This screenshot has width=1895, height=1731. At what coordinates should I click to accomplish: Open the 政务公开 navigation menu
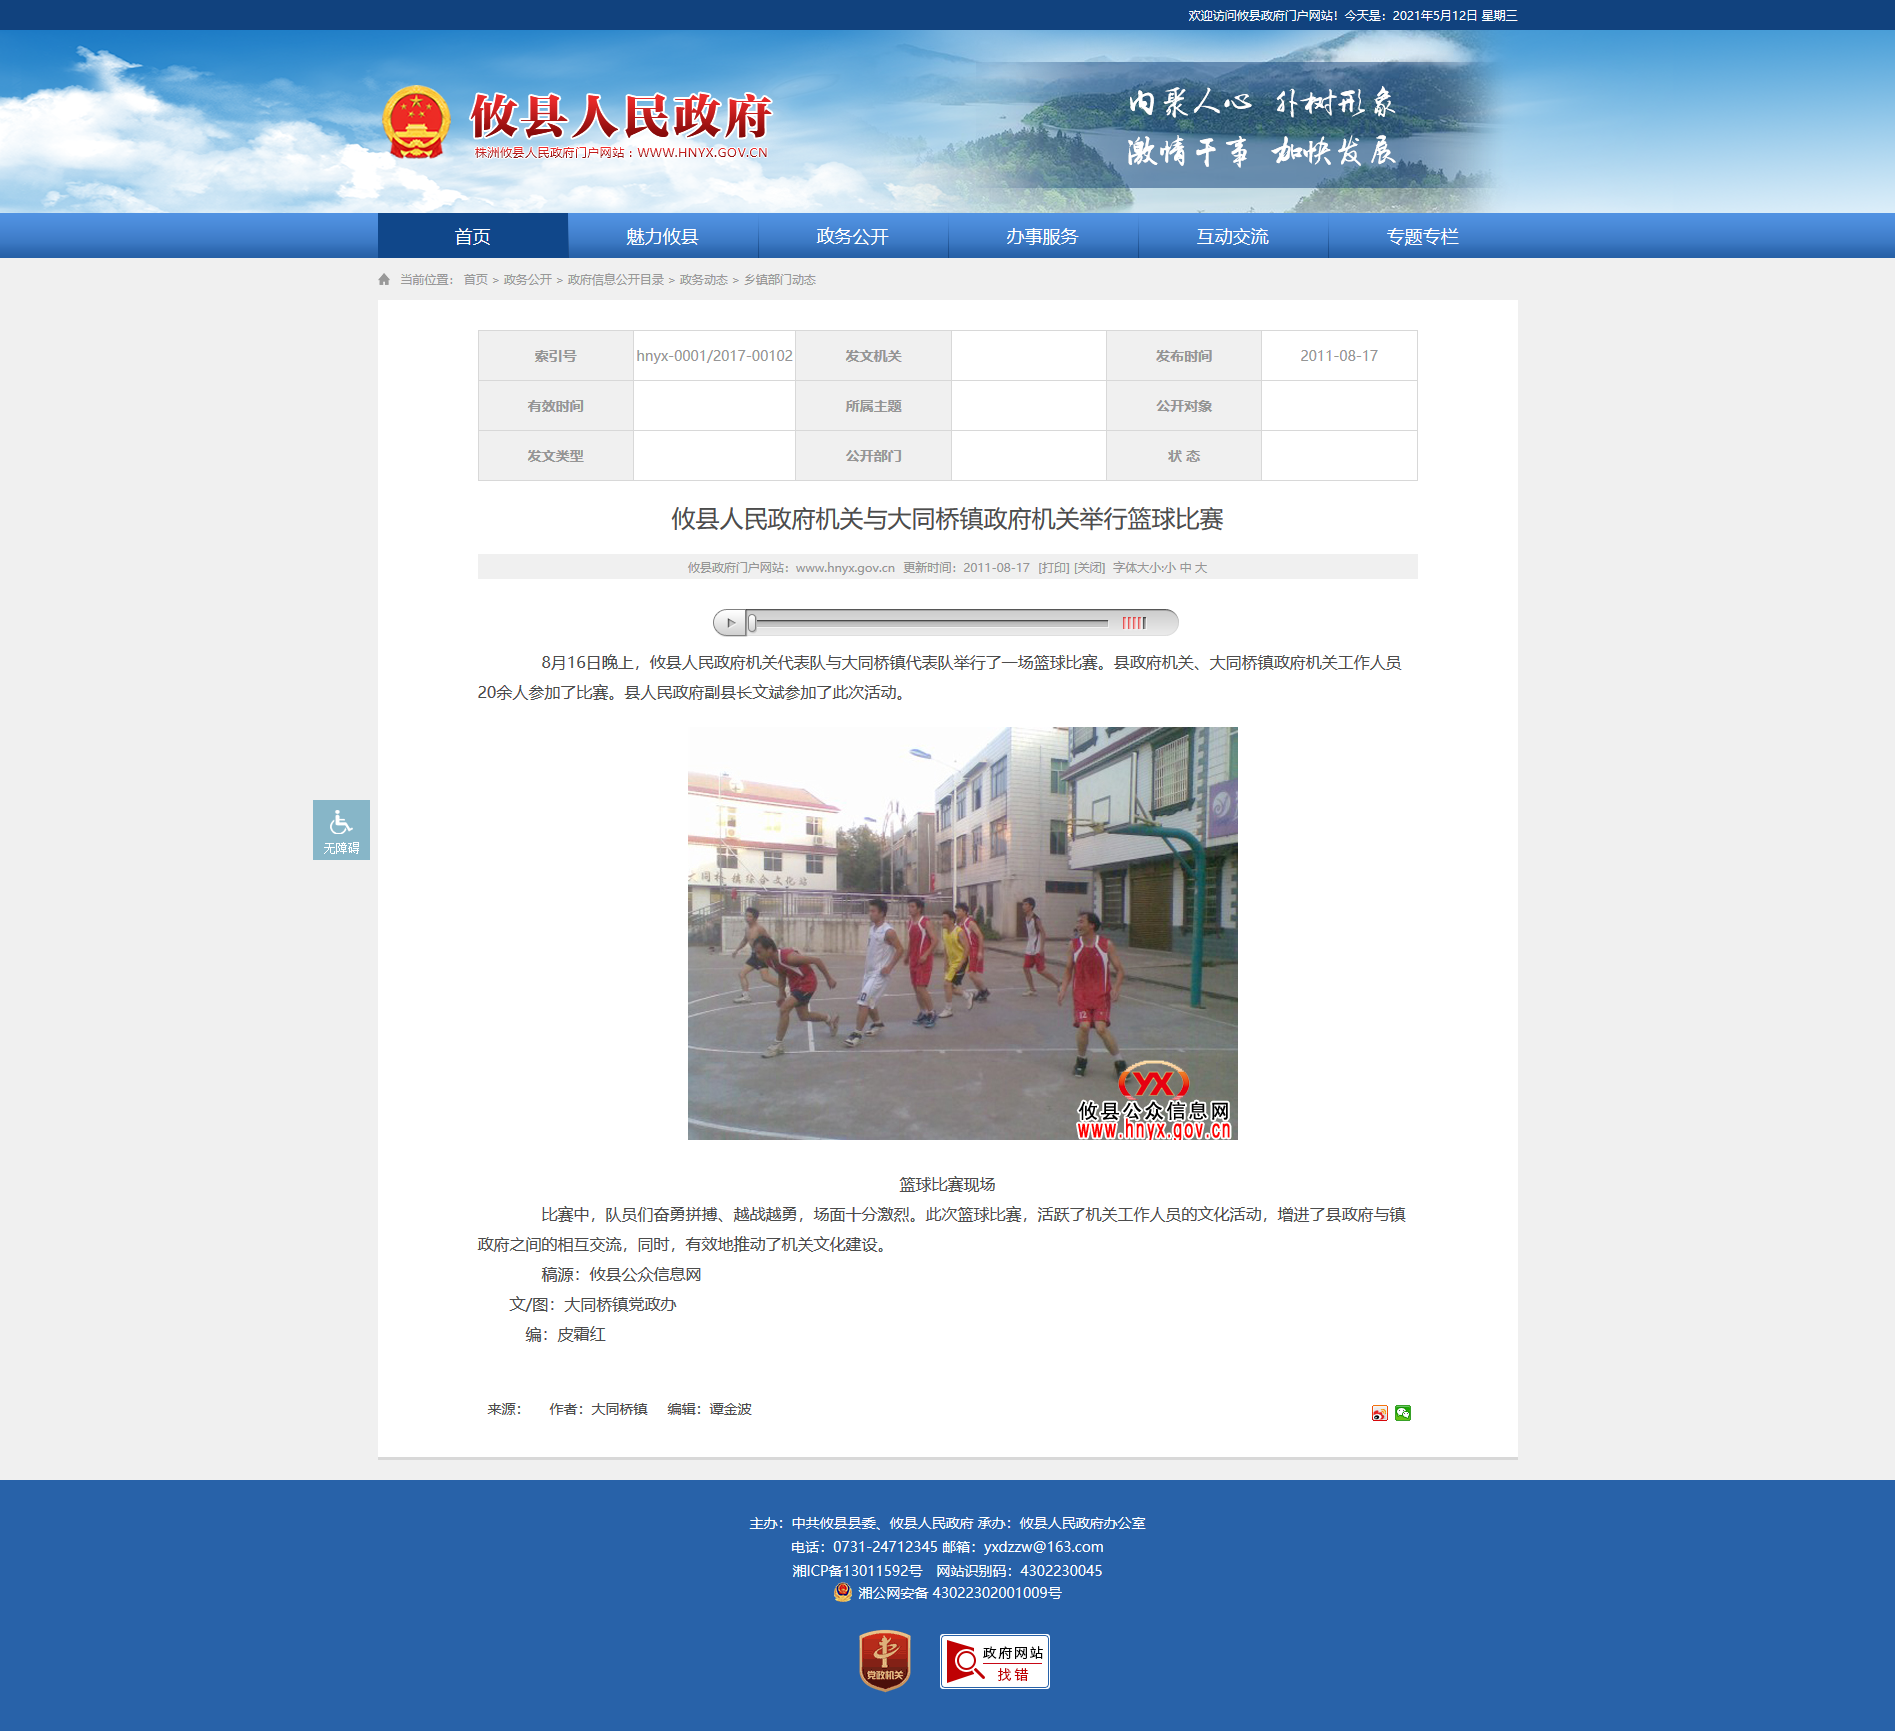(853, 236)
